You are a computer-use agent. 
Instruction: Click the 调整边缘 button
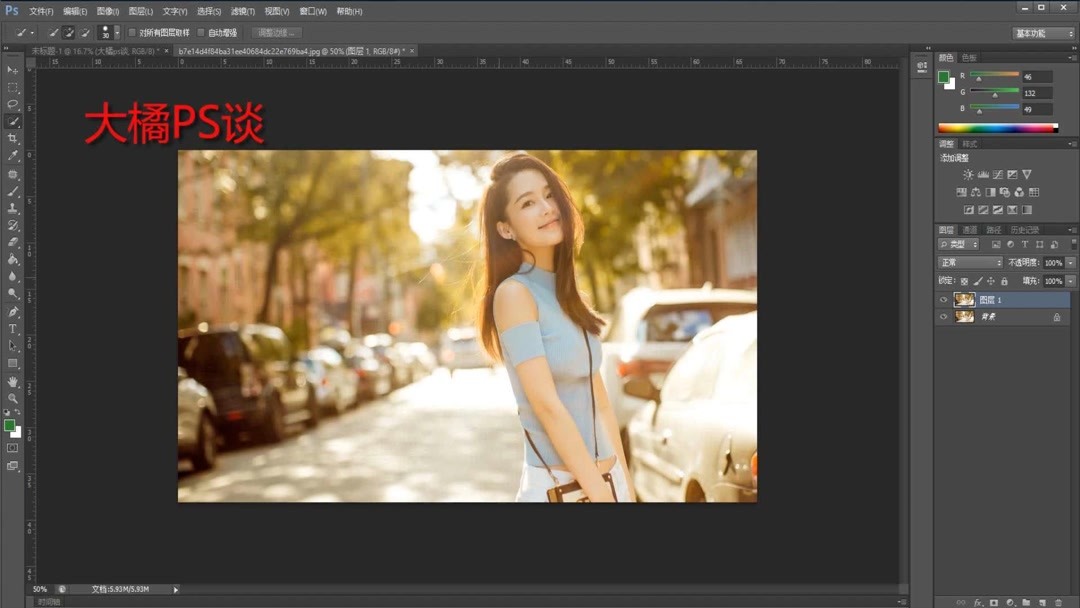coord(276,33)
